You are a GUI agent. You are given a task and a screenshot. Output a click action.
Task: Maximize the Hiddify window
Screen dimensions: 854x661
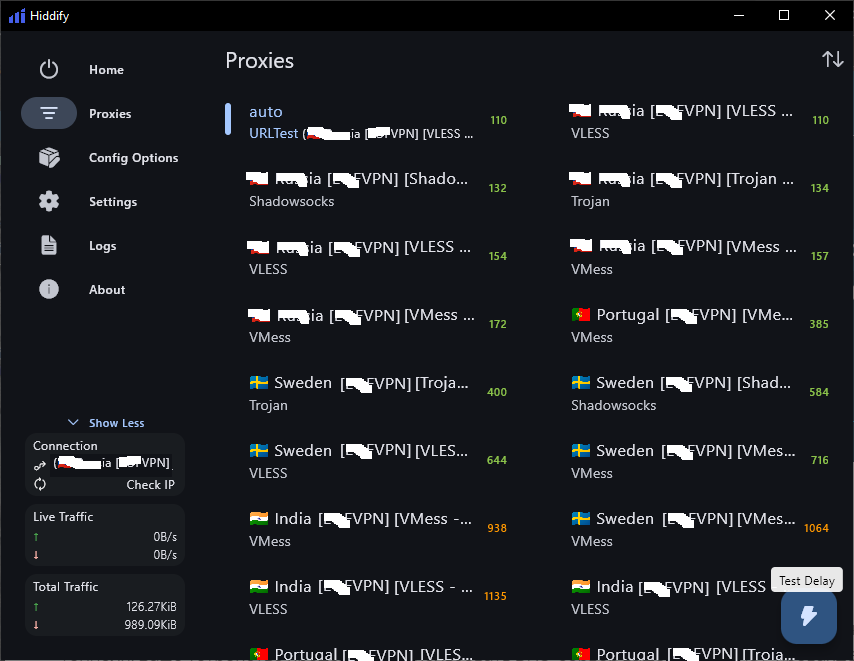784,15
